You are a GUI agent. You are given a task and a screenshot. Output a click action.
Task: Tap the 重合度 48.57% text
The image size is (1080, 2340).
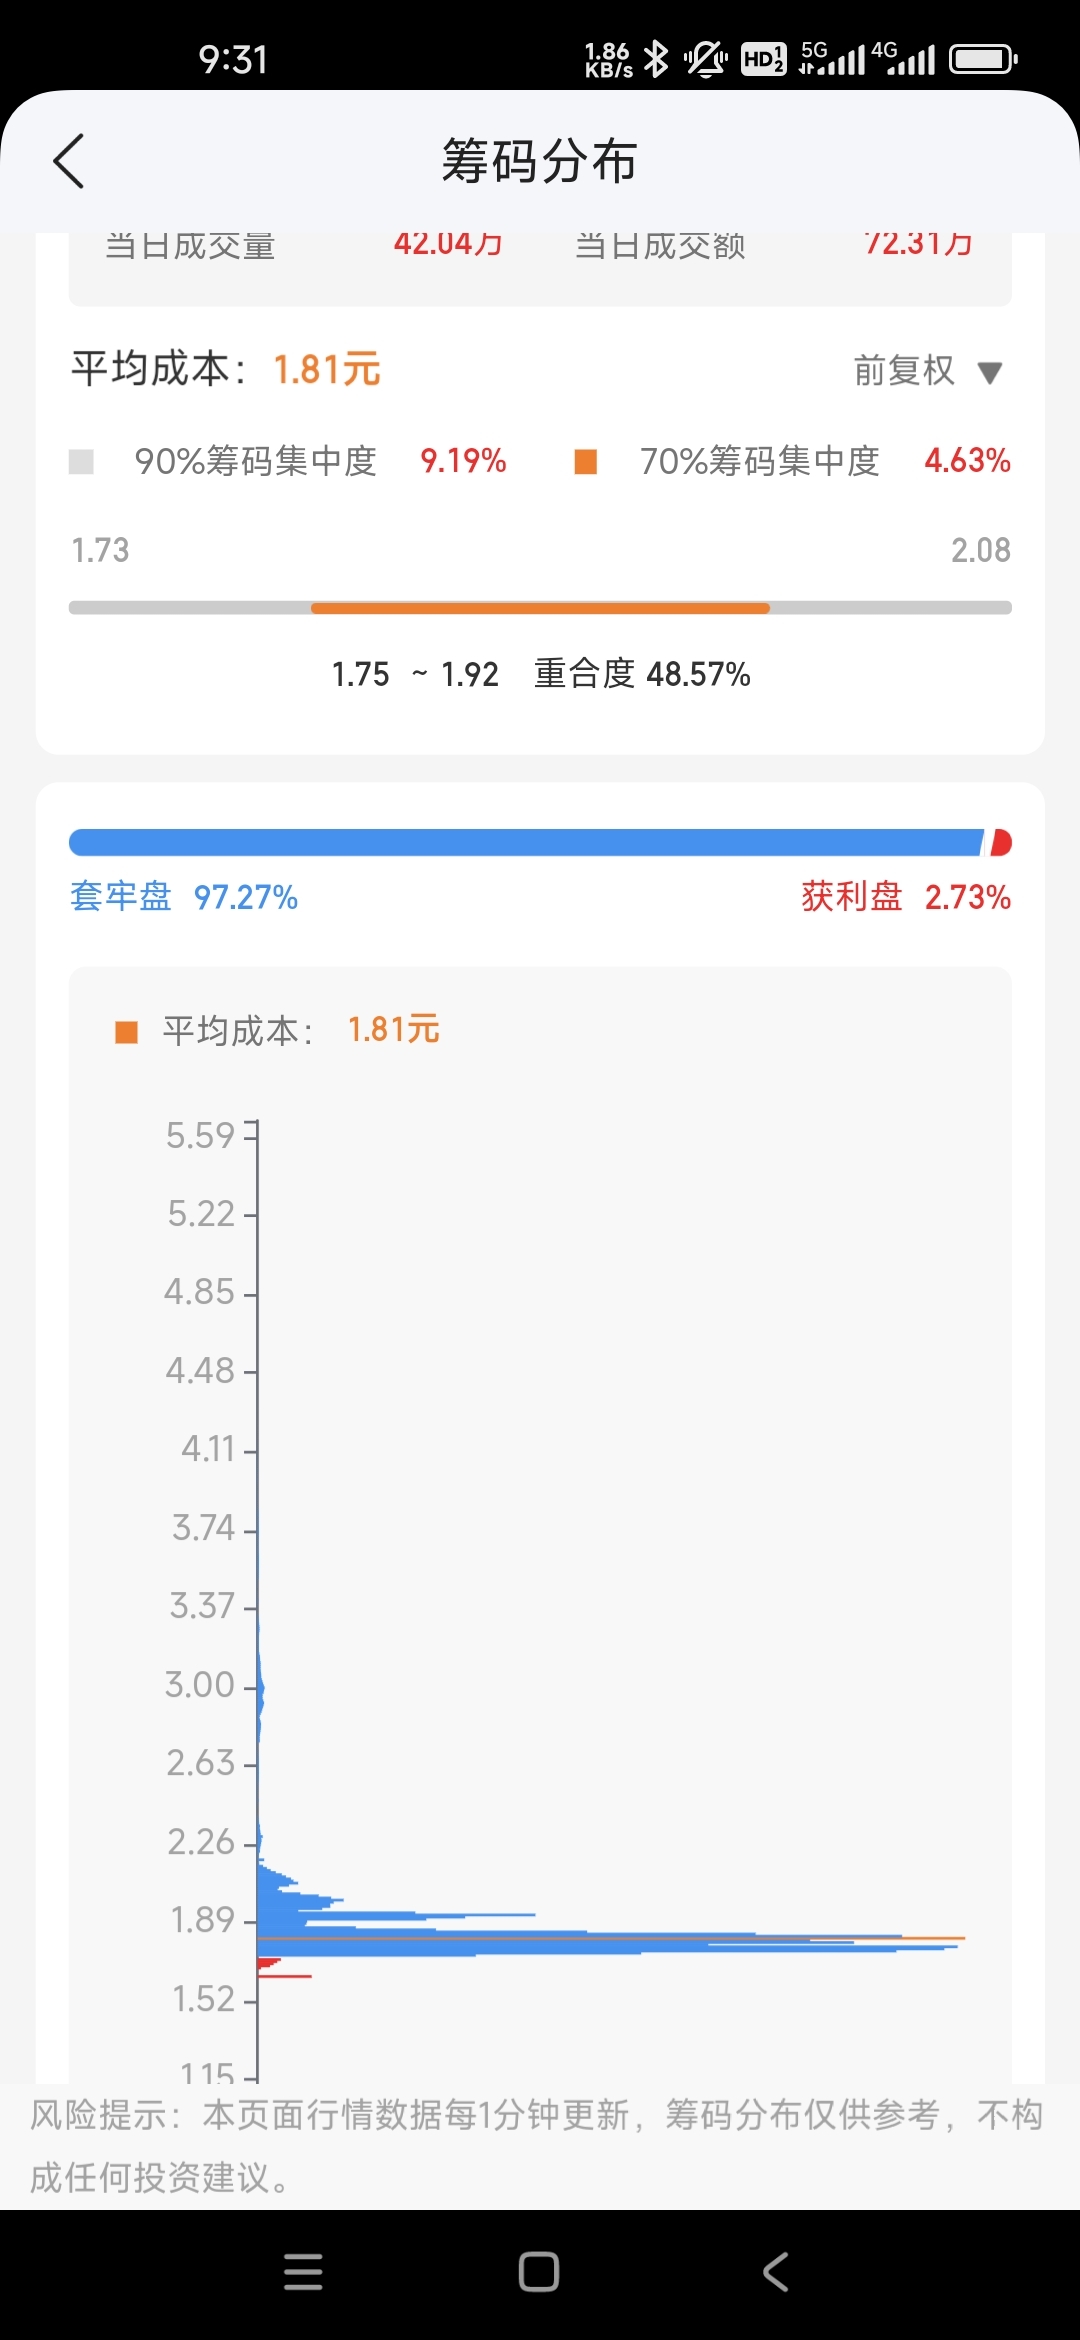tap(642, 674)
